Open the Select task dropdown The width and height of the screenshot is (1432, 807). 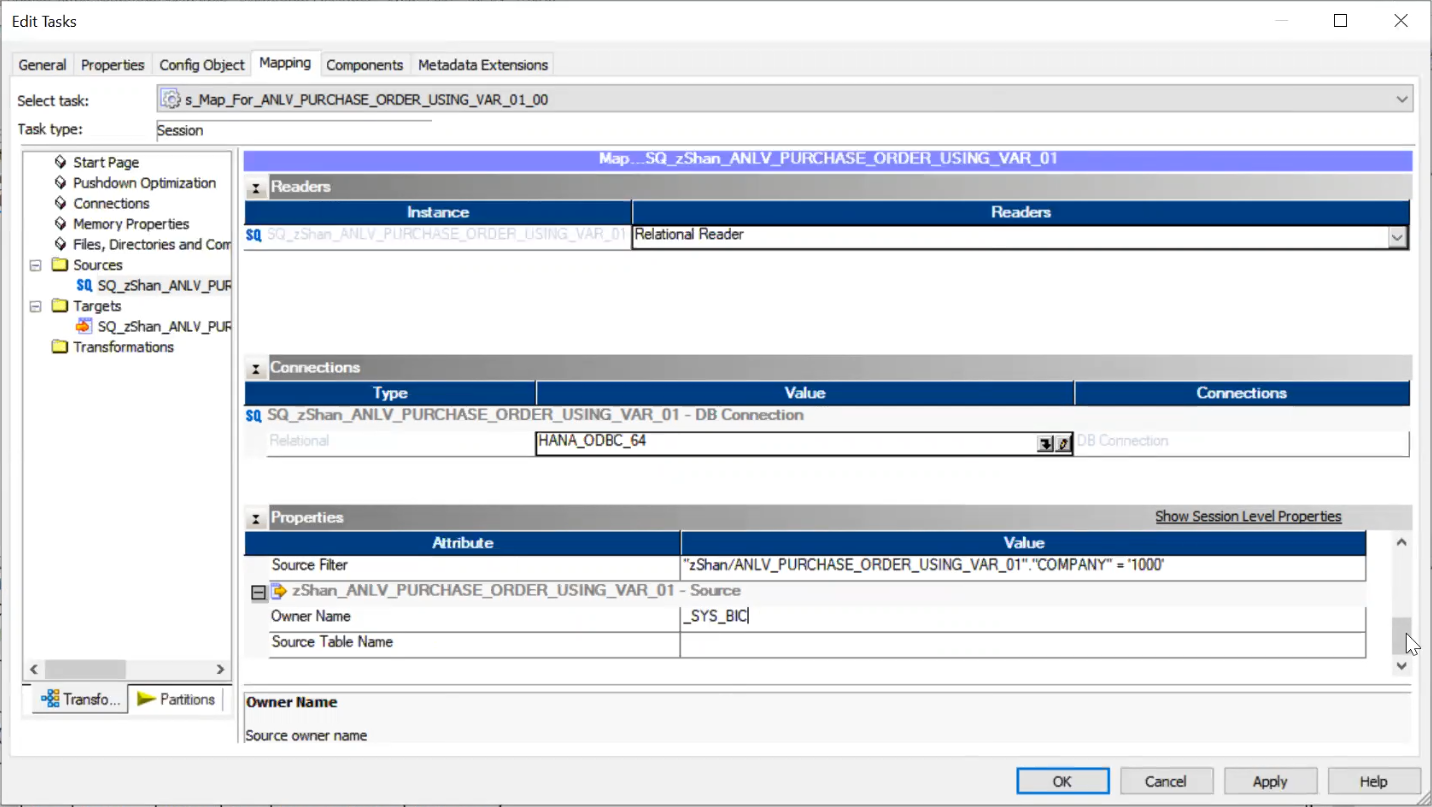(x=1402, y=99)
